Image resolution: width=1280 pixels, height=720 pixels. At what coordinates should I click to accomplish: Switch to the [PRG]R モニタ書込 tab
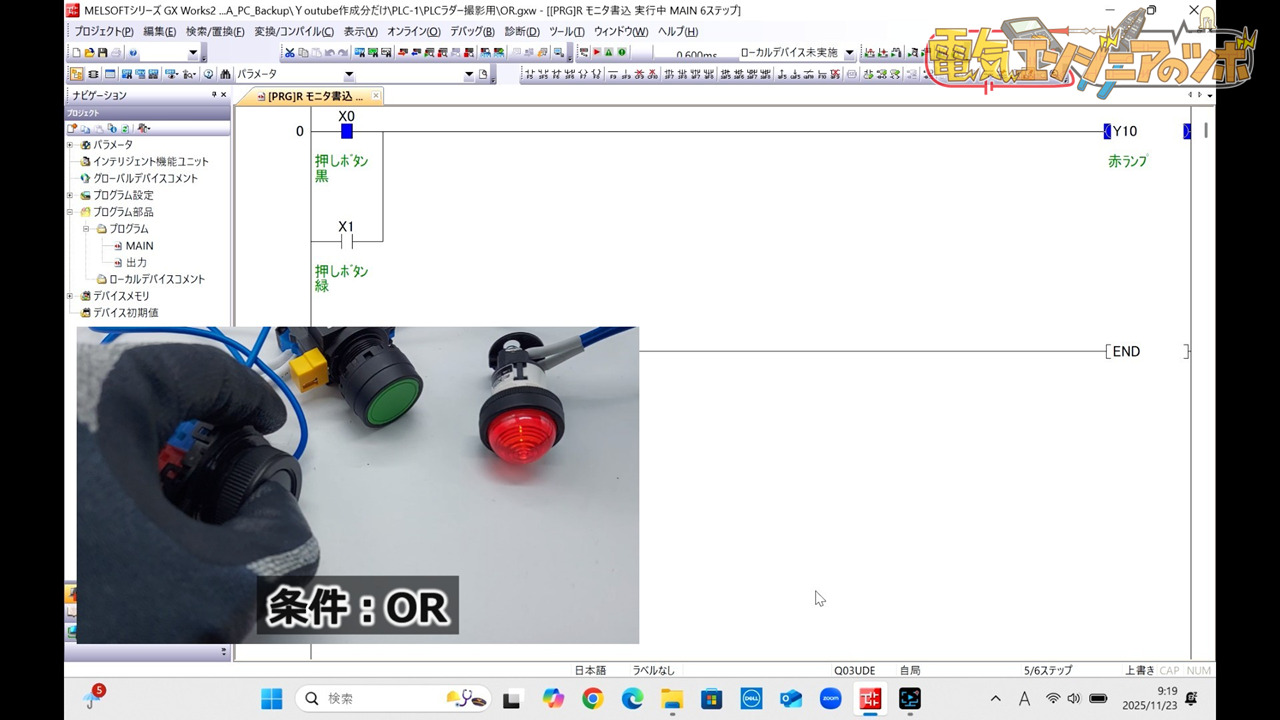tap(315, 96)
